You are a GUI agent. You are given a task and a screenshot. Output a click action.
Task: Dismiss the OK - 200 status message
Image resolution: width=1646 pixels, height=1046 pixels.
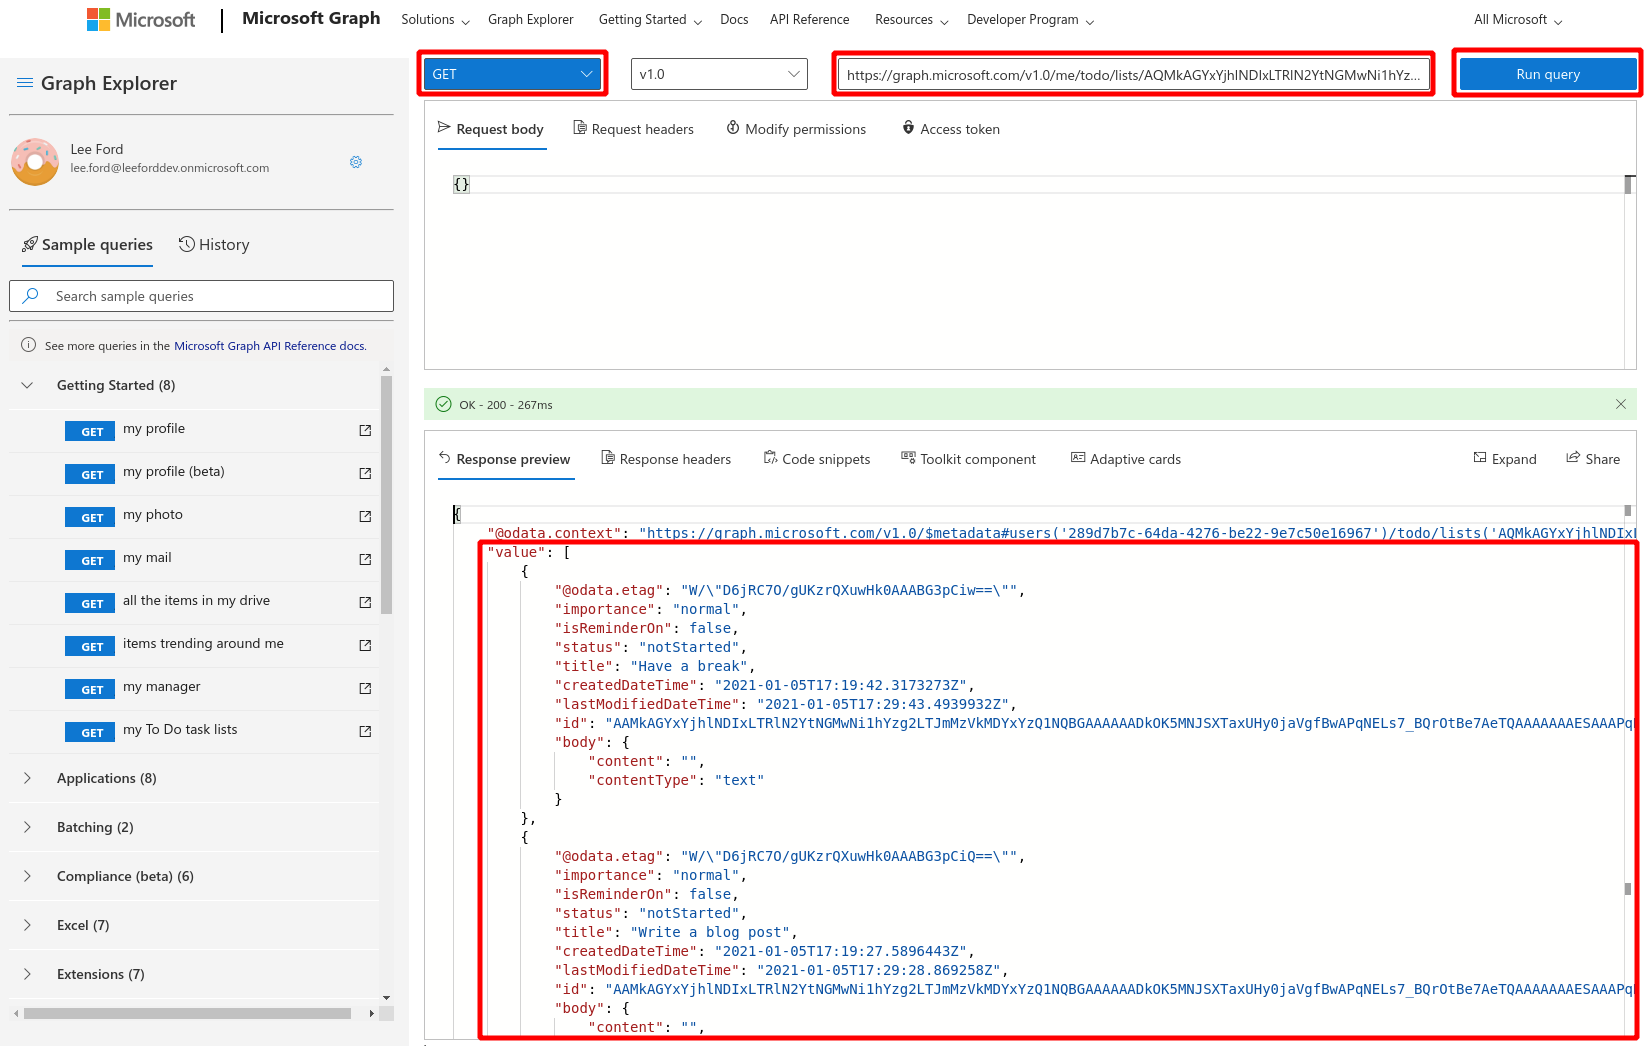[x=1621, y=404]
